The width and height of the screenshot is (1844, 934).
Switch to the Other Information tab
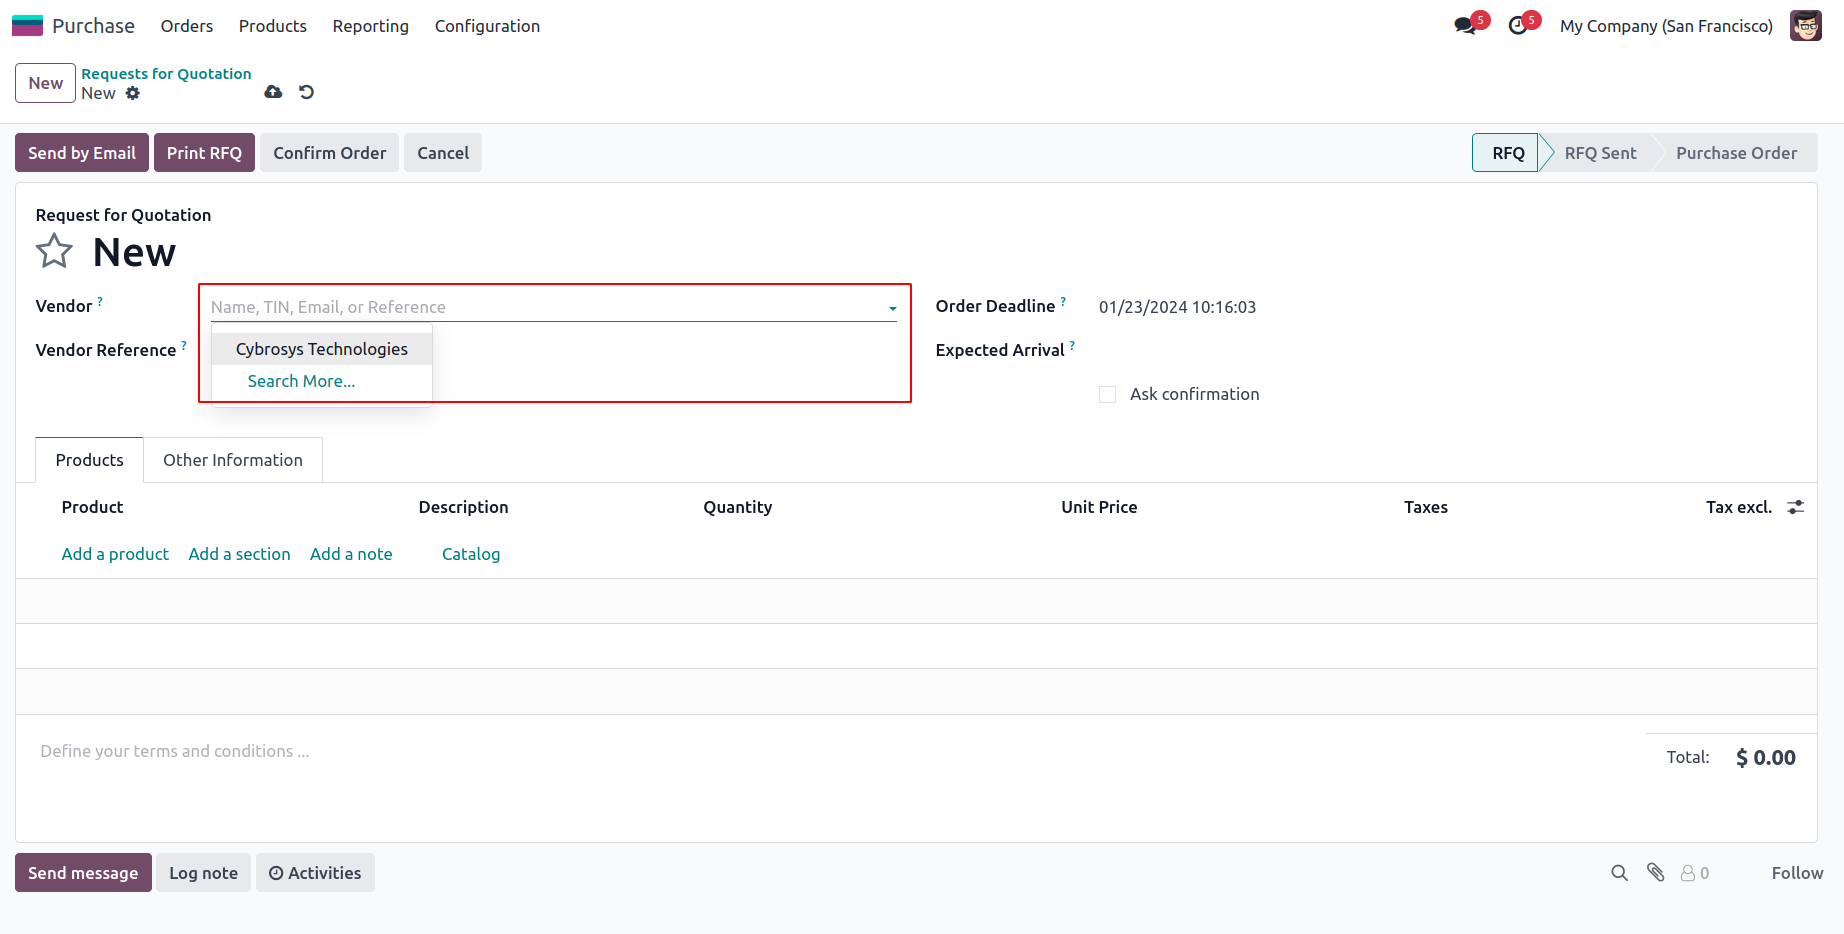[x=233, y=460]
